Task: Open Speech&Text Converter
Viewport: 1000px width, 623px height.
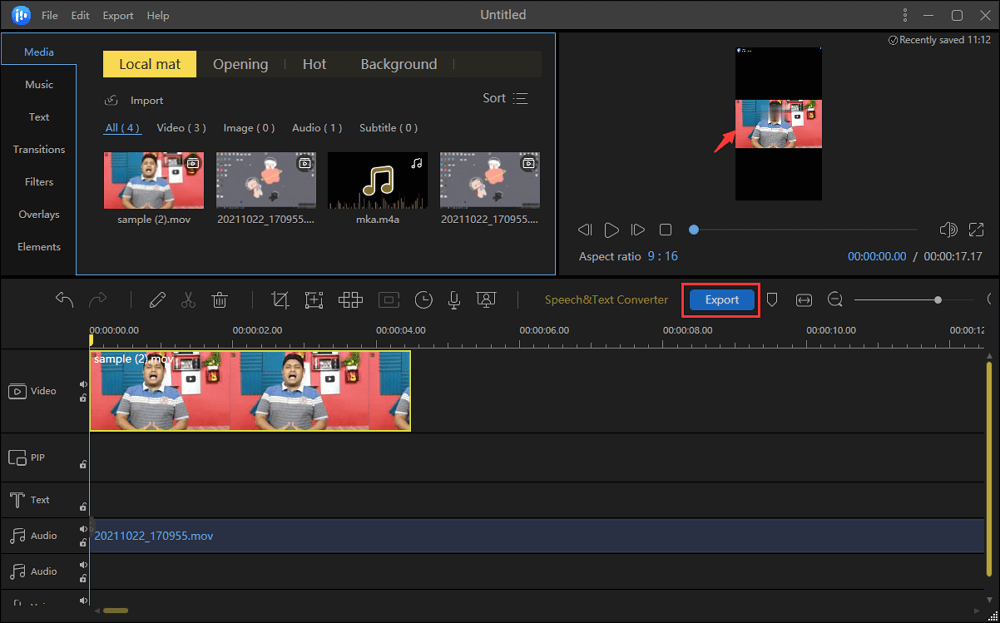Action: tap(606, 300)
